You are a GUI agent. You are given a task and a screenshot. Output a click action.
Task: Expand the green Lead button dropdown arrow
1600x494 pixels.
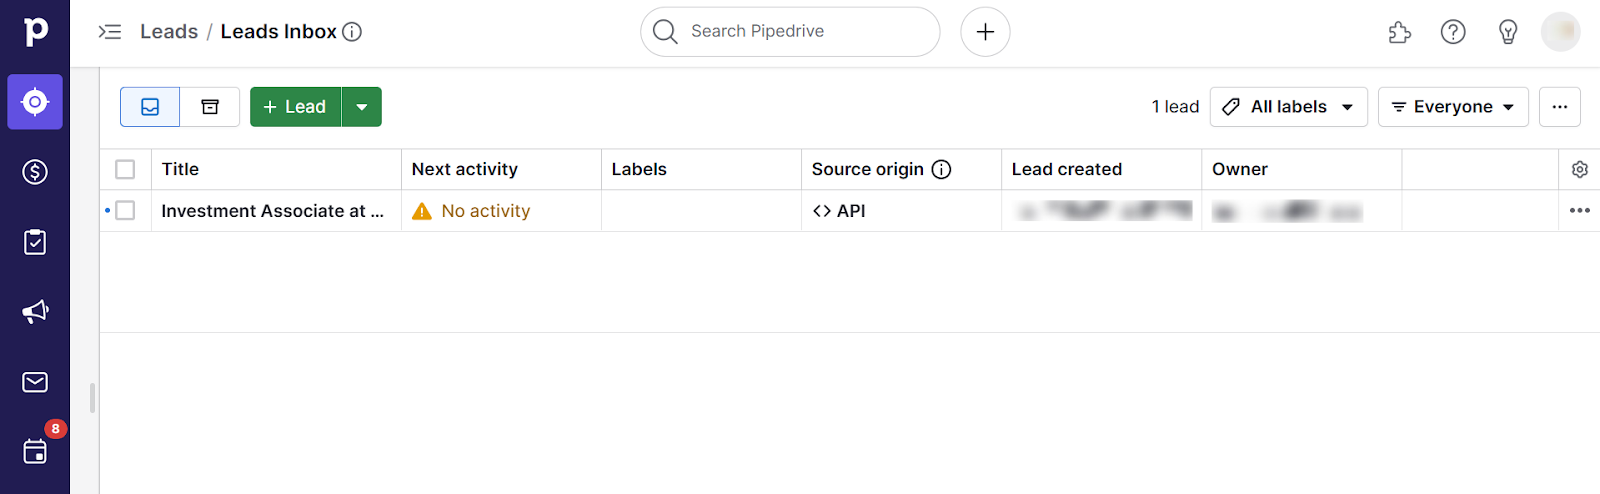pyautogui.click(x=362, y=107)
